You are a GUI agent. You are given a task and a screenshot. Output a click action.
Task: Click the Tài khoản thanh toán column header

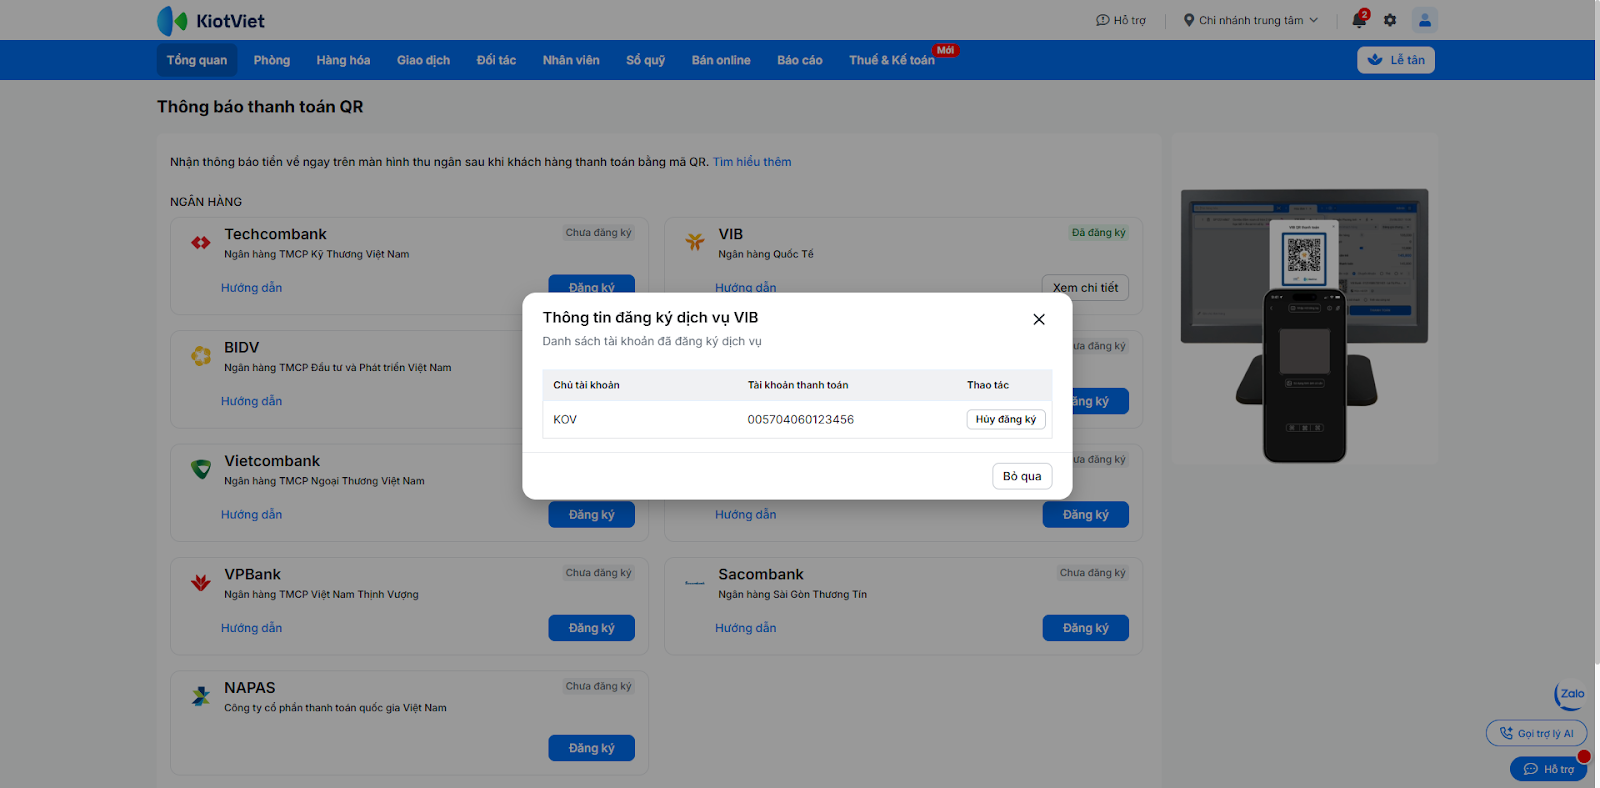798,385
